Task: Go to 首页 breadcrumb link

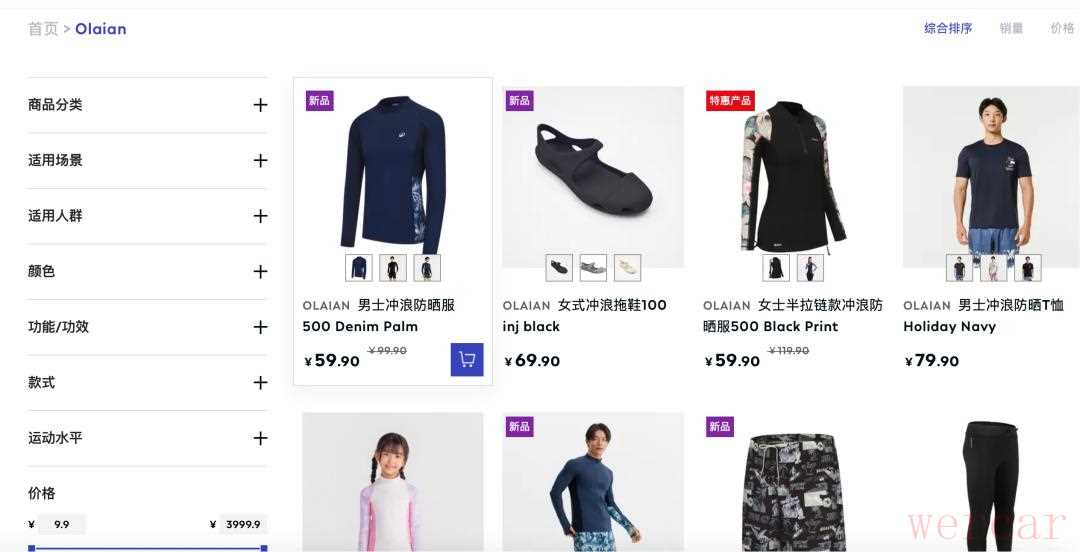Action: (43, 29)
